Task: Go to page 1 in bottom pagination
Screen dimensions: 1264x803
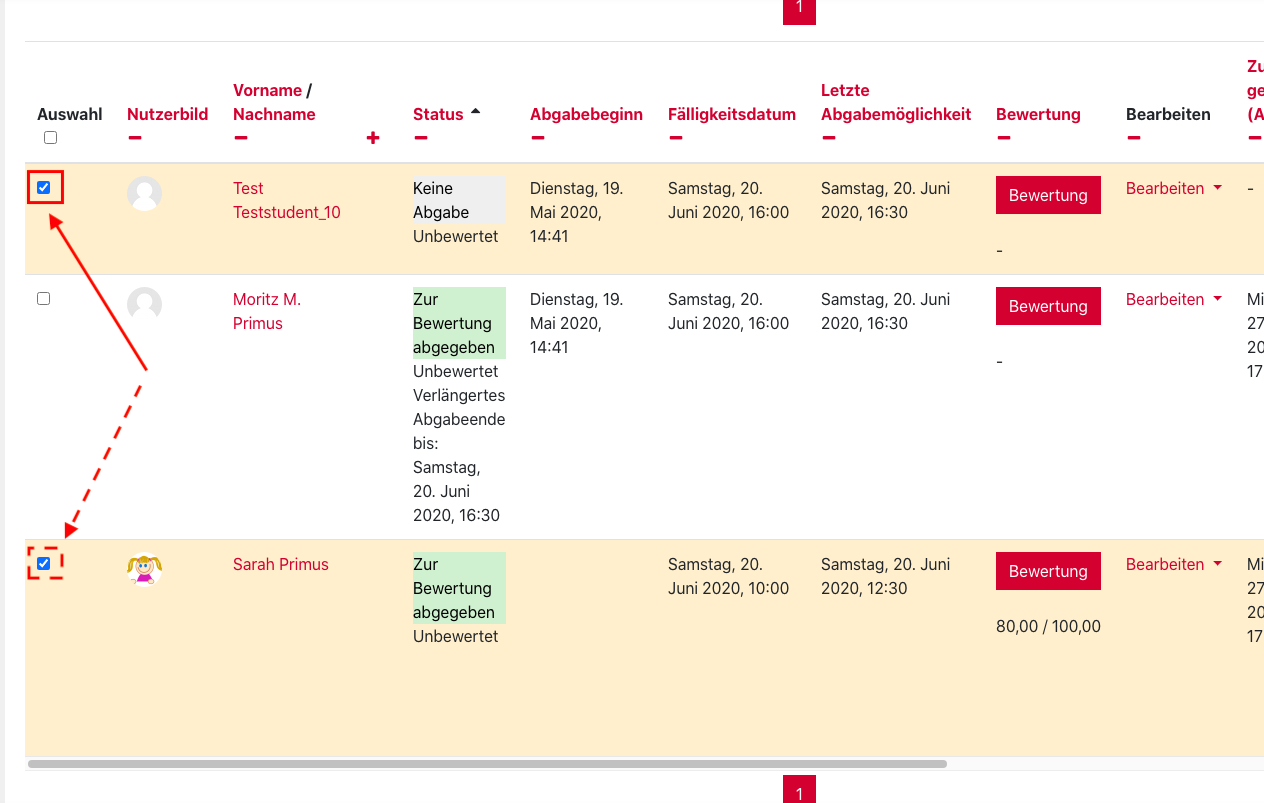Action: click(799, 792)
